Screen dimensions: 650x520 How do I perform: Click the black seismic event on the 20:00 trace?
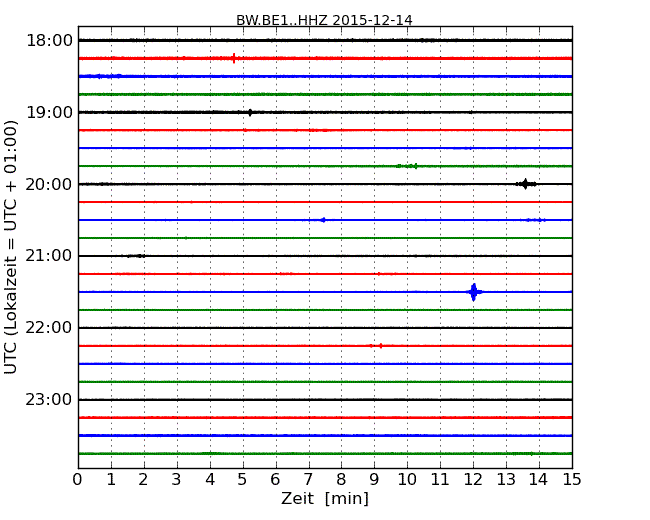526,184
